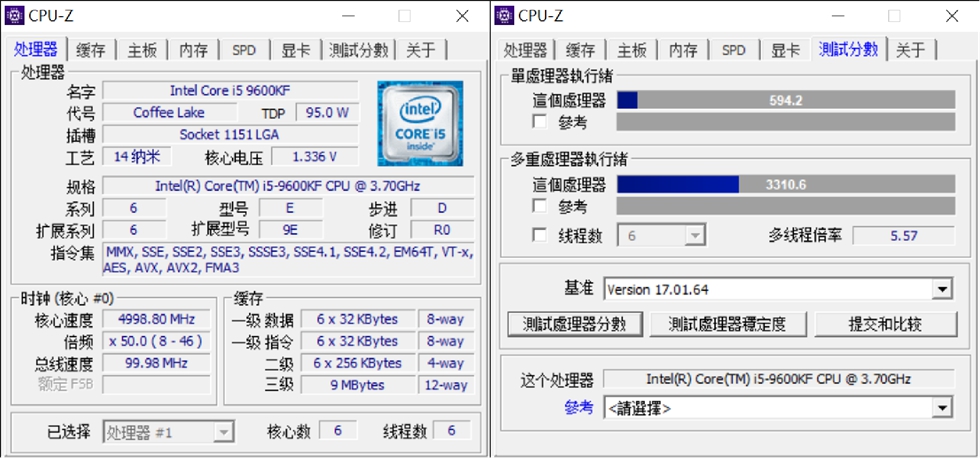
Task: Click the Coffee Lake codename field
Action: (x=169, y=112)
